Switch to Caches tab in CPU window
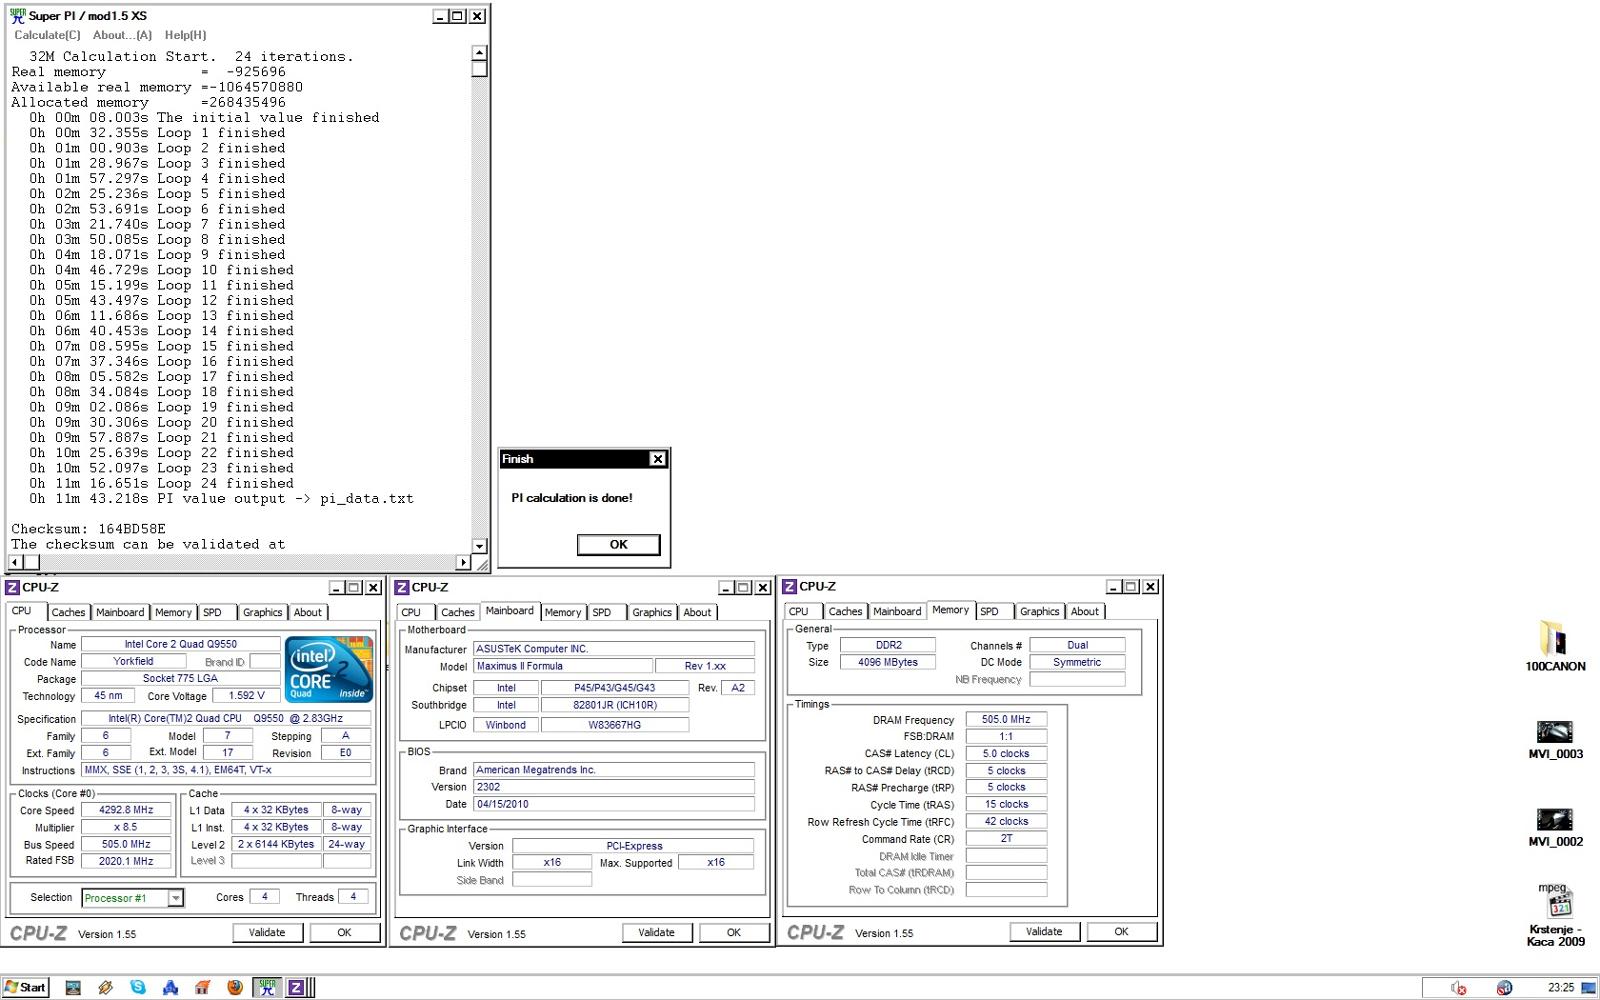 point(68,612)
